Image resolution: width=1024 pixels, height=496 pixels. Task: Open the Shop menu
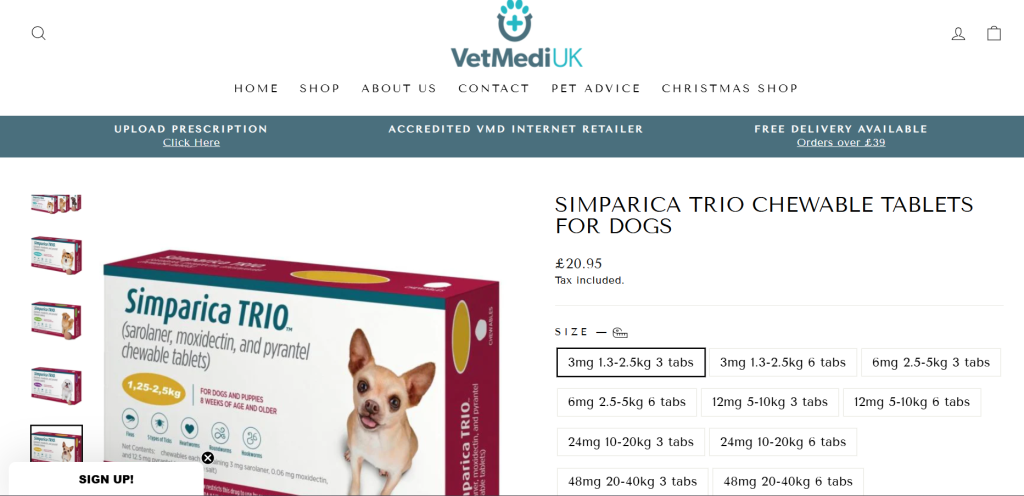pyautogui.click(x=320, y=88)
